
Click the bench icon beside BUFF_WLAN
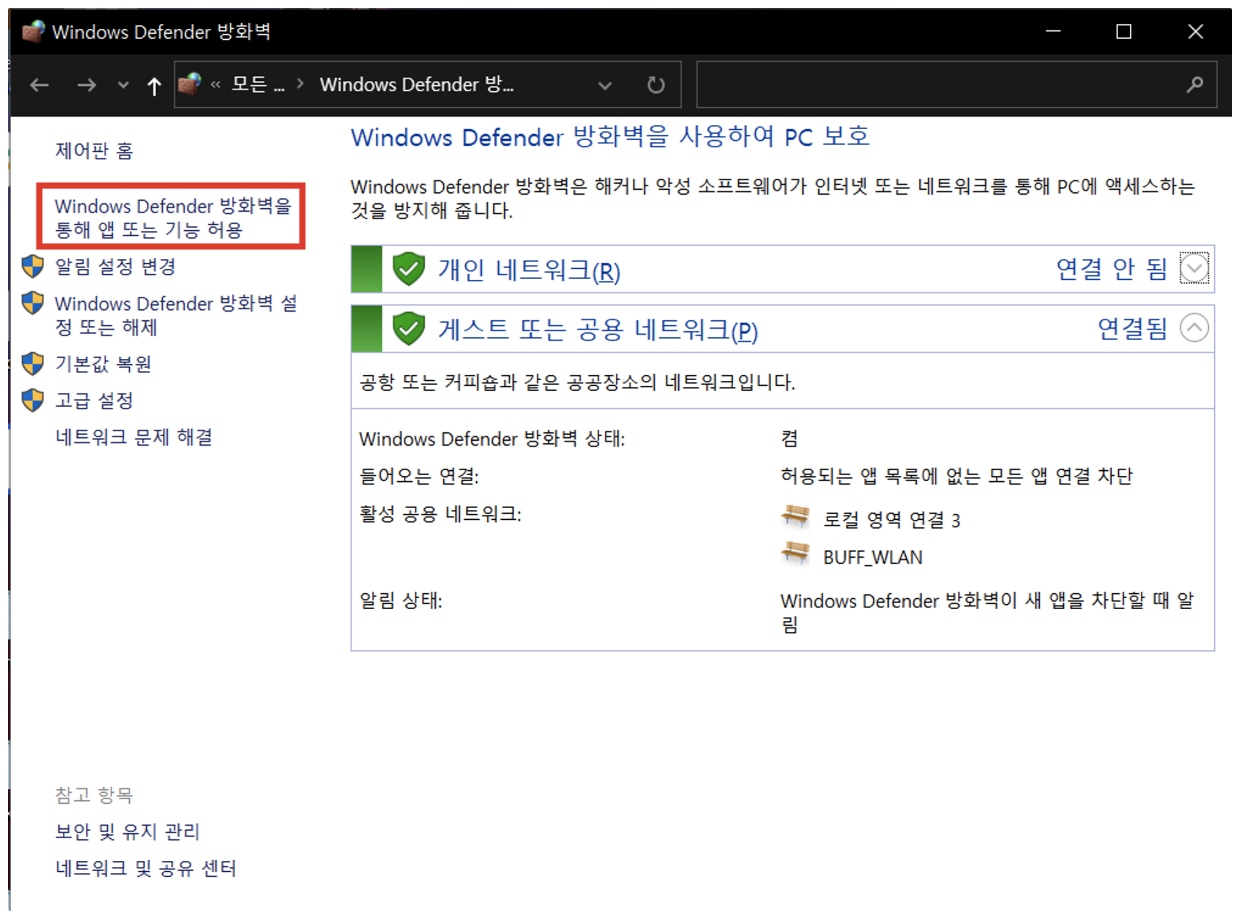coord(796,554)
